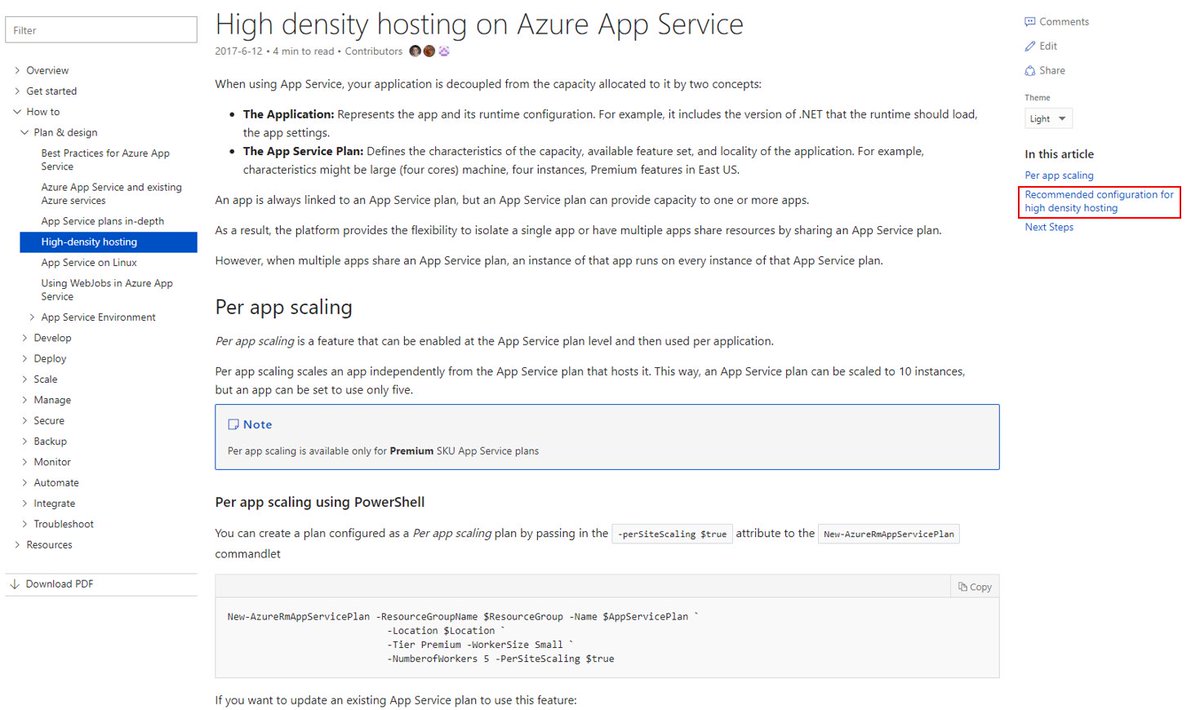Click the Filter input field

click(101, 30)
